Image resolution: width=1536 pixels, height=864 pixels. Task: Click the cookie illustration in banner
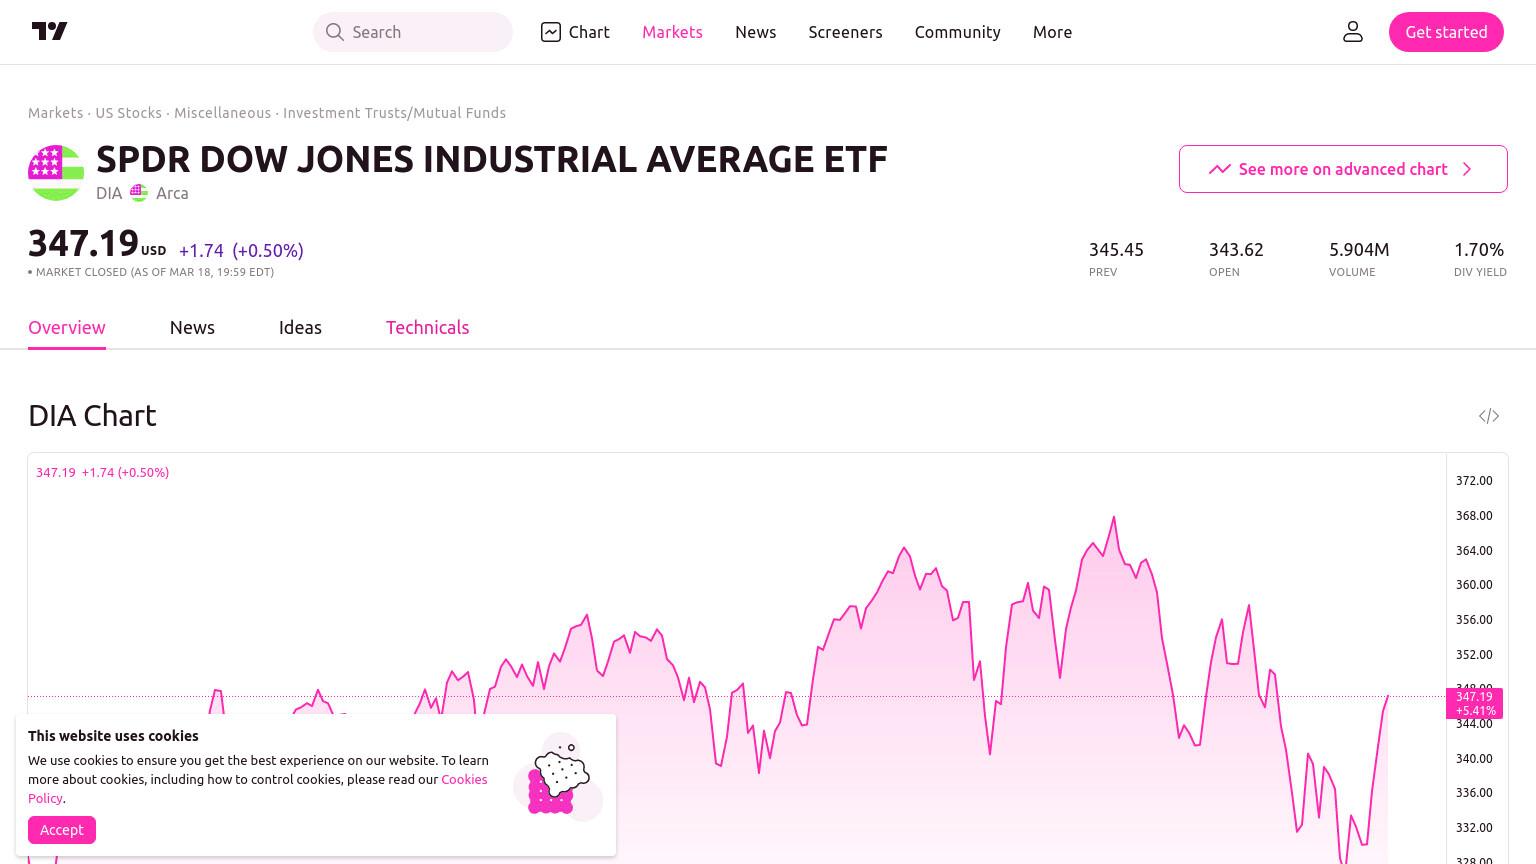[558, 777]
